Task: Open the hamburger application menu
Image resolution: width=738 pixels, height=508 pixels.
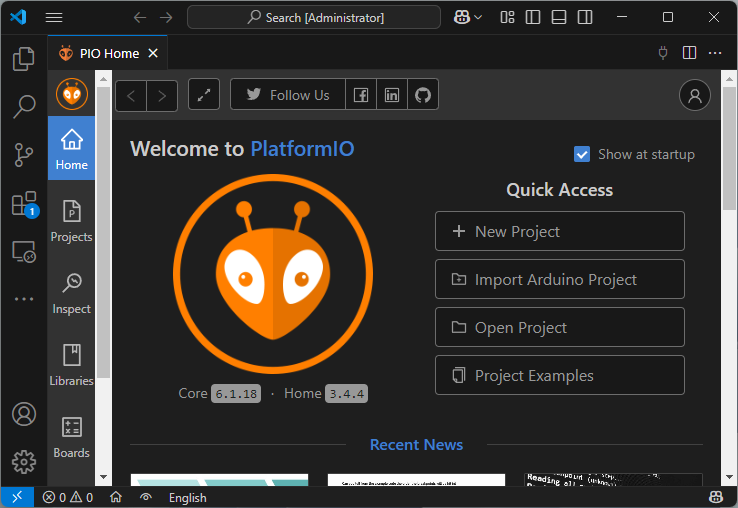Action: (54, 17)
